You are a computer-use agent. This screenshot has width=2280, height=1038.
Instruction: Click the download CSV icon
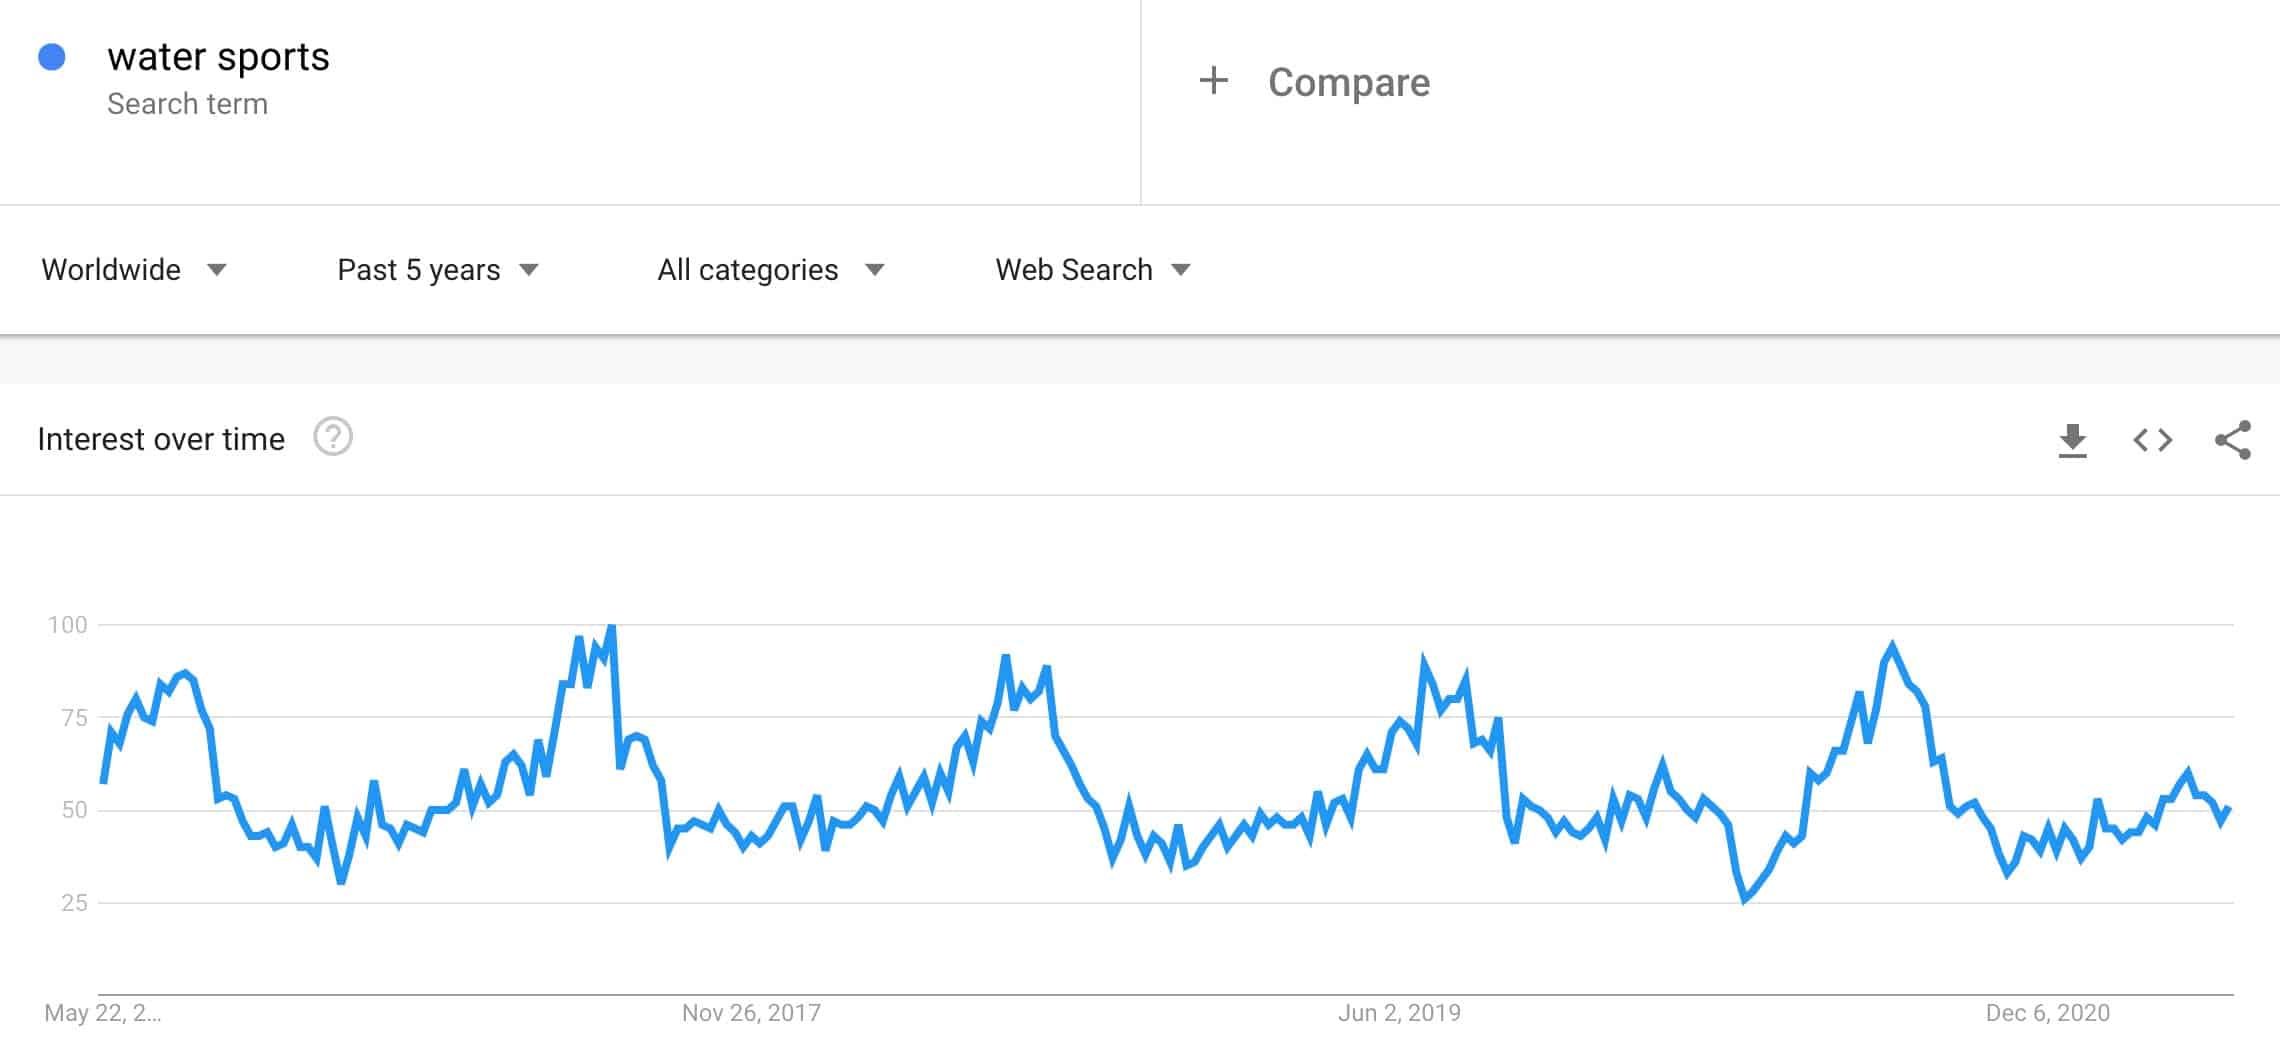2072,440
